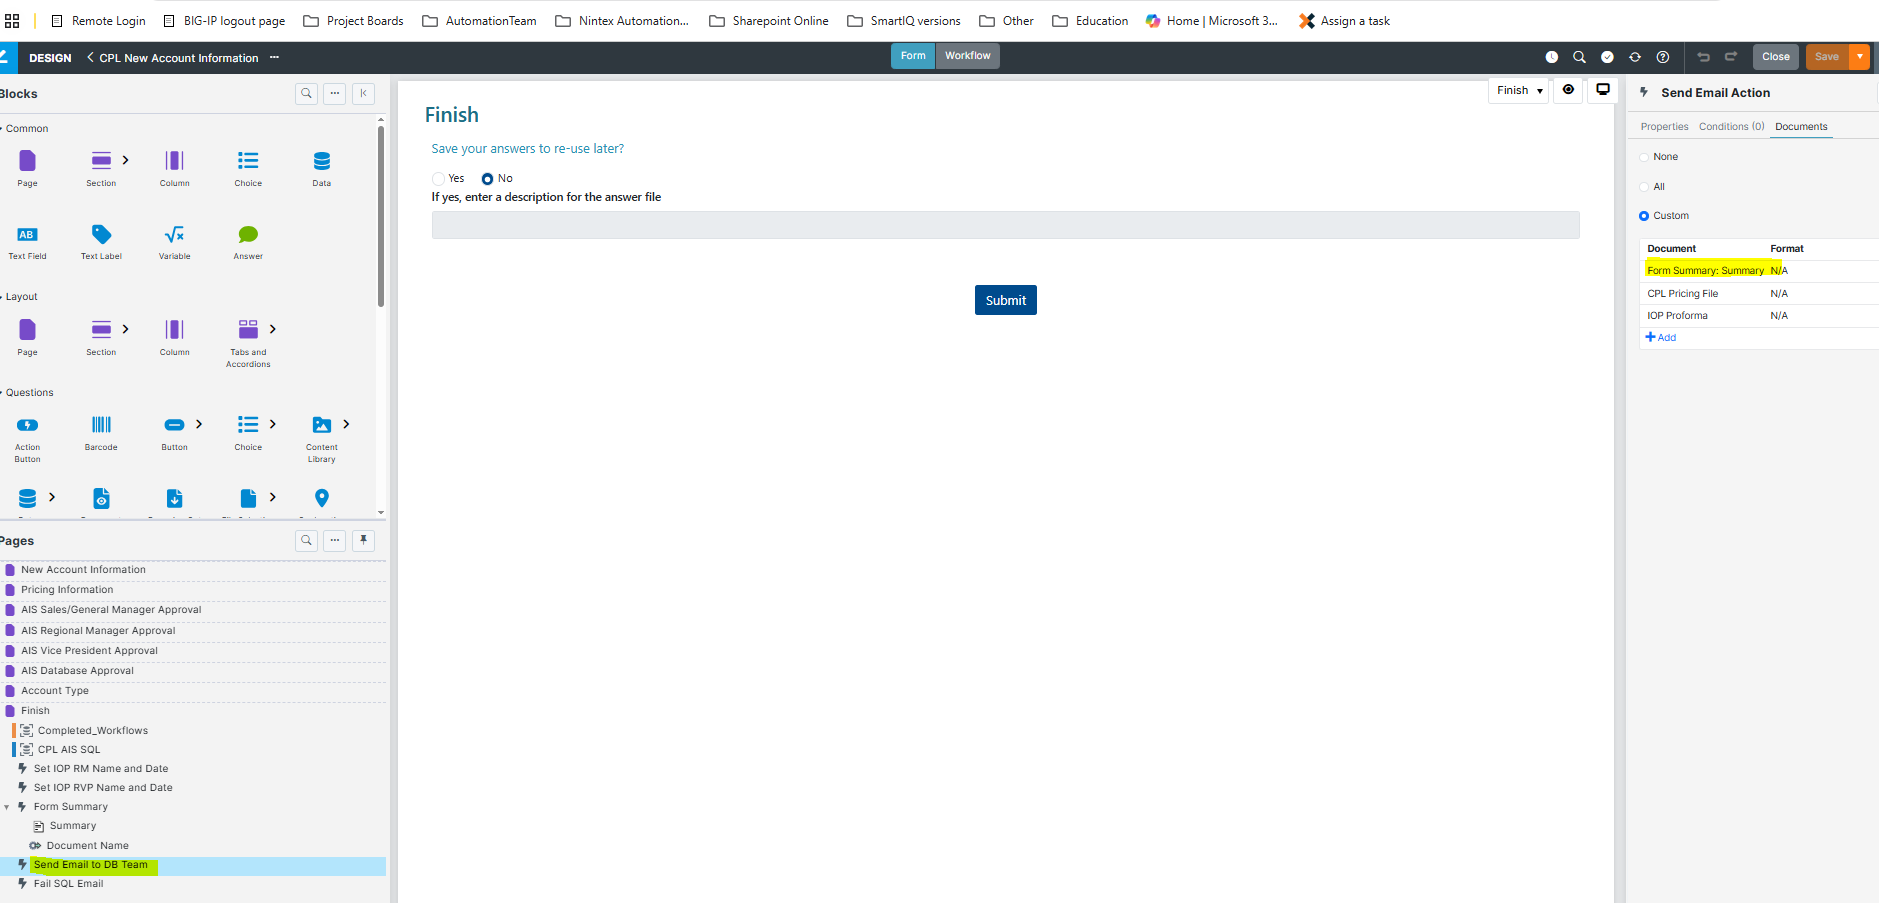
Task: Select the Yes radio button
Action: pyautogui.click(x=438, y=179)
